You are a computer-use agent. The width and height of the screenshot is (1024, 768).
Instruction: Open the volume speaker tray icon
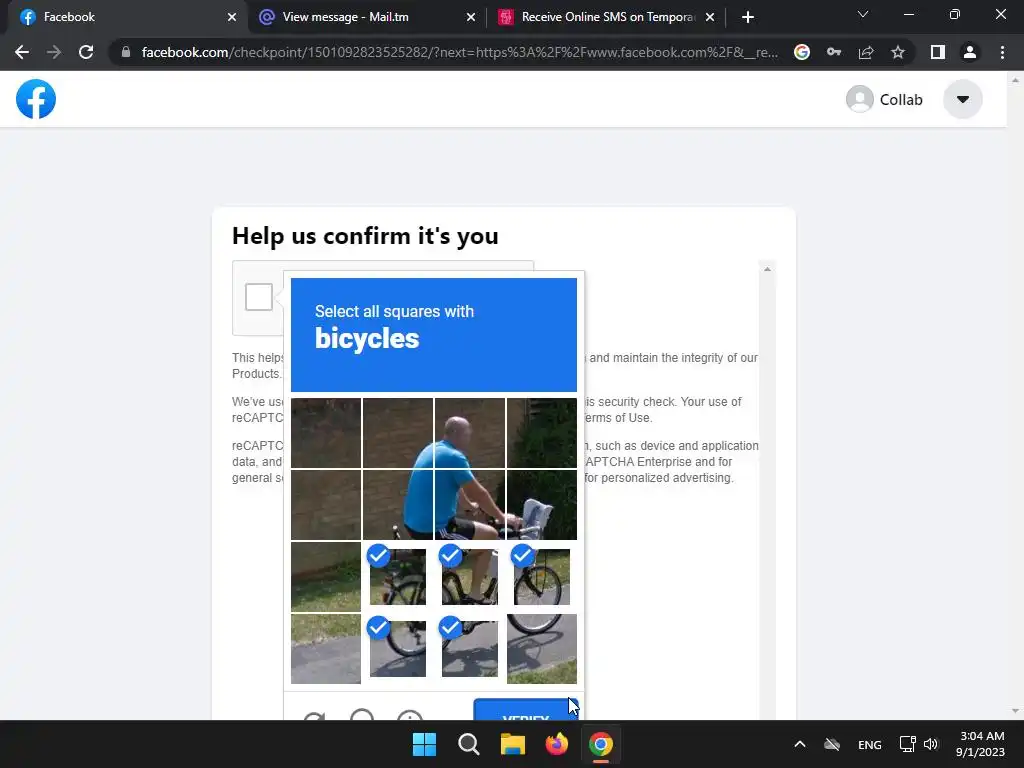(931, 744)
